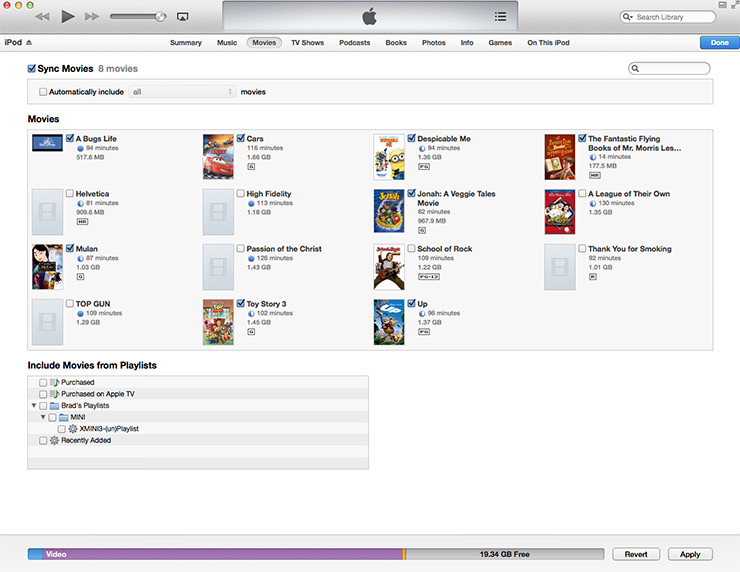740x572 pixels.
Task: Switch to the Photos tab
Action: point(434,42)
